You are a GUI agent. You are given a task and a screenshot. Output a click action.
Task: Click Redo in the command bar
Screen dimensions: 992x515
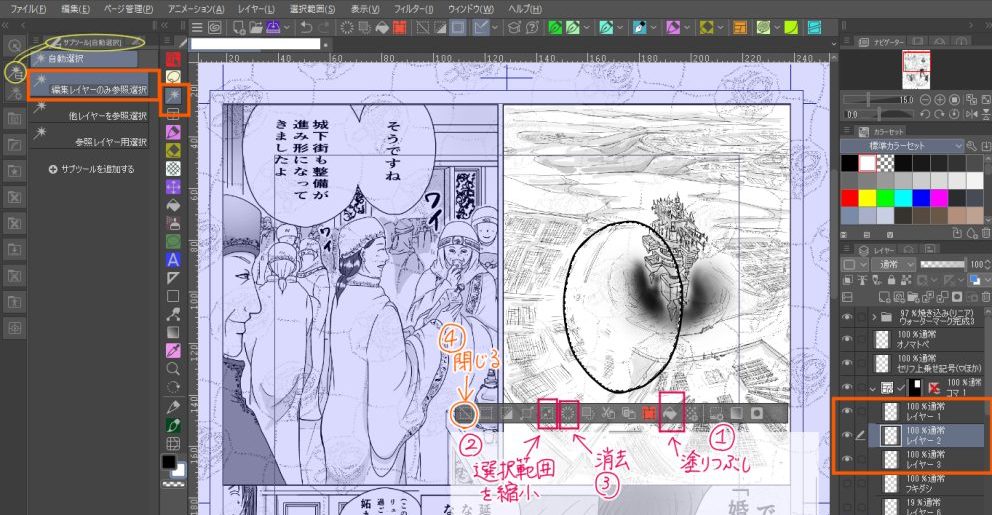click(x=326, y=27)
